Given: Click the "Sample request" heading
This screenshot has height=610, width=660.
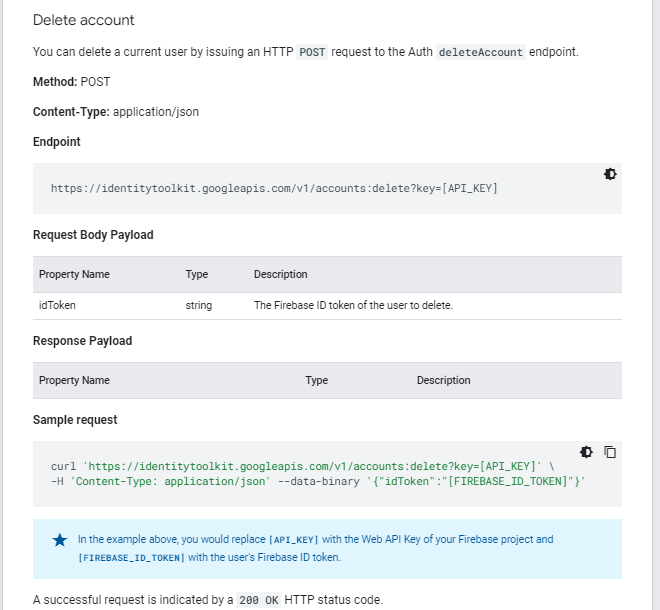Looking at the screenshot, I should 75,420.
